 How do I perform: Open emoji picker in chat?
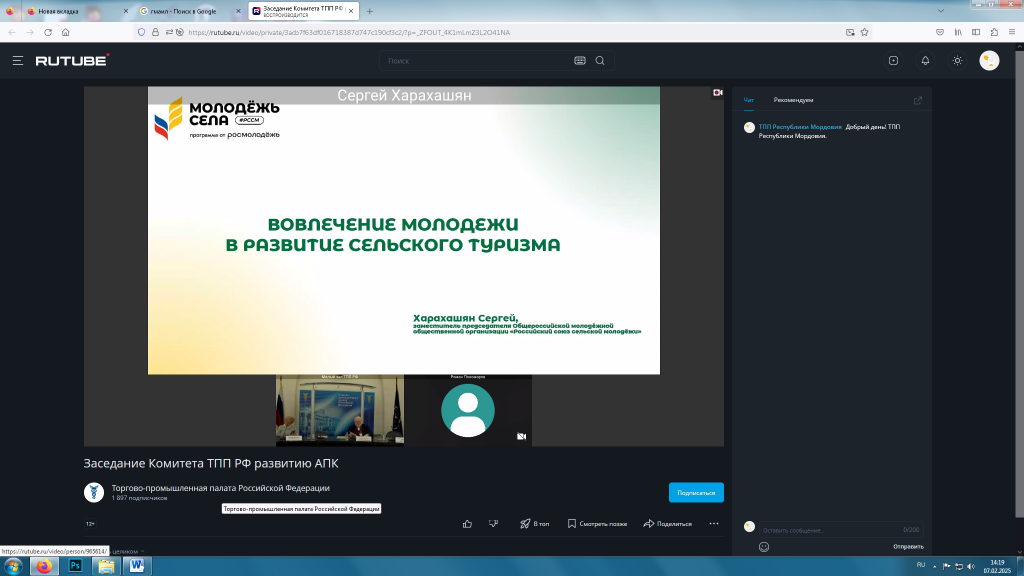coord(764,547)
